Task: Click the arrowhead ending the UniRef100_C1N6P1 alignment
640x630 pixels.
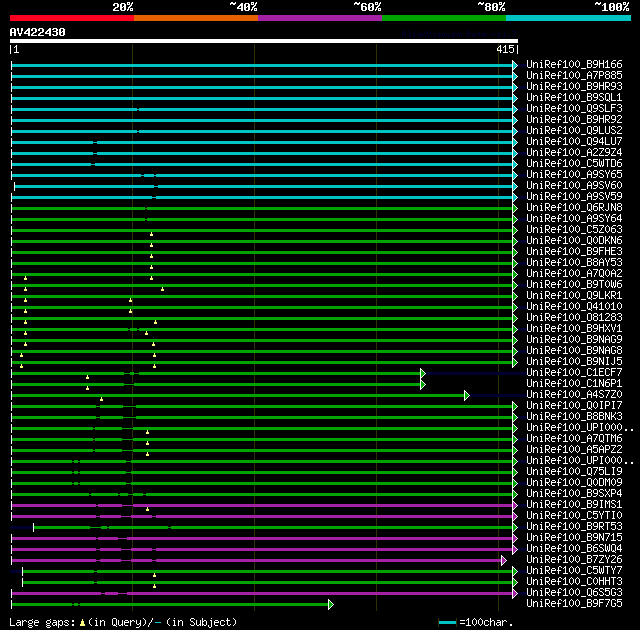Action: 423,384
